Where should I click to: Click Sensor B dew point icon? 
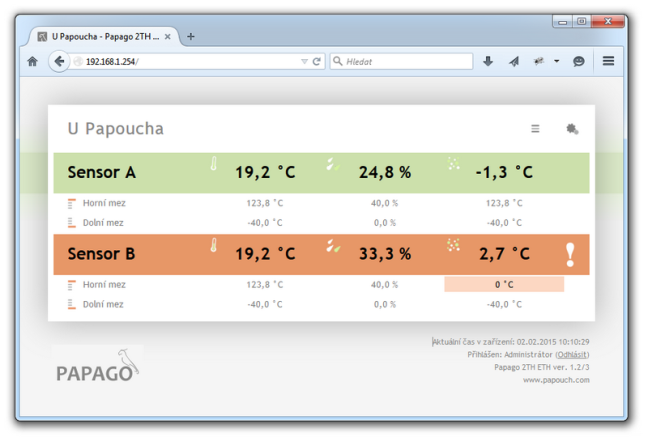tap(454, 245)
